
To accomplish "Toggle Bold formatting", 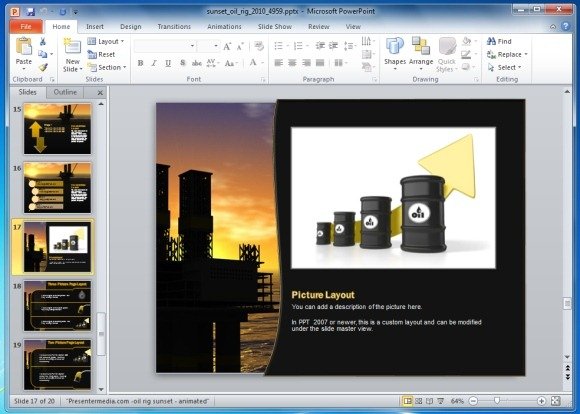I will pos(140,63).
